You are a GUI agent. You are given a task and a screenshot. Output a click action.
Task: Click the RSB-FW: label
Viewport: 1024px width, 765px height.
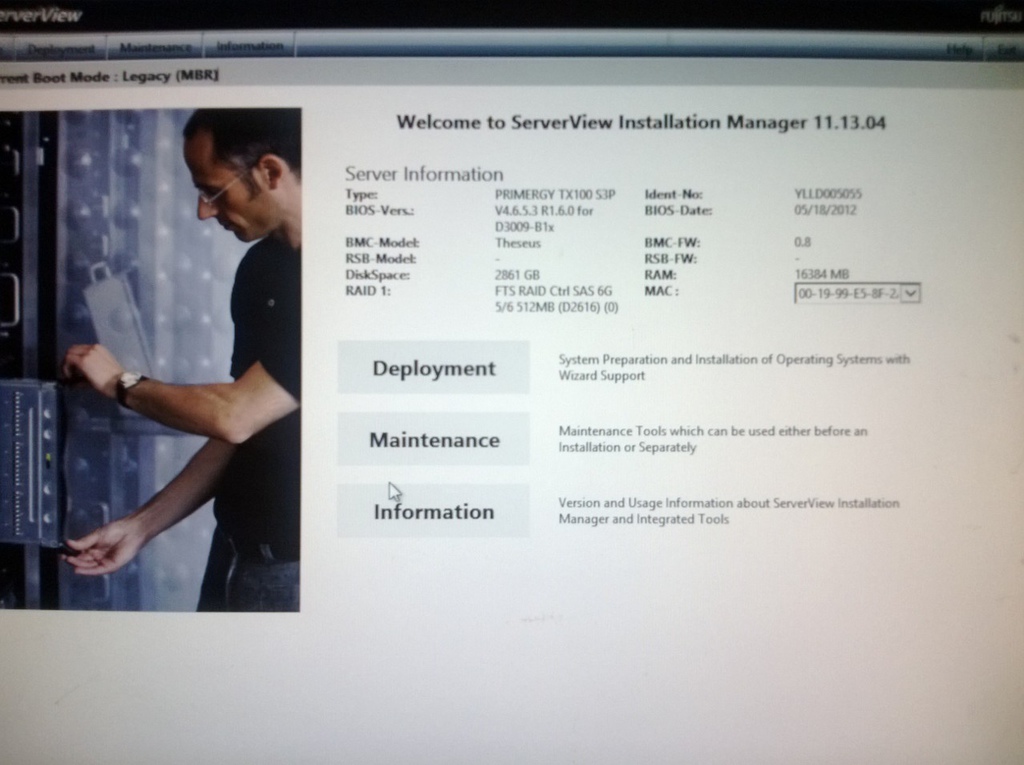(x=670, y=259)
